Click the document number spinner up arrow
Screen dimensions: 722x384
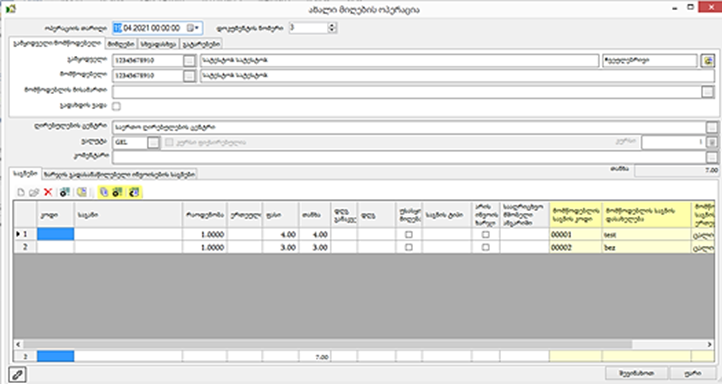point(332,25)
